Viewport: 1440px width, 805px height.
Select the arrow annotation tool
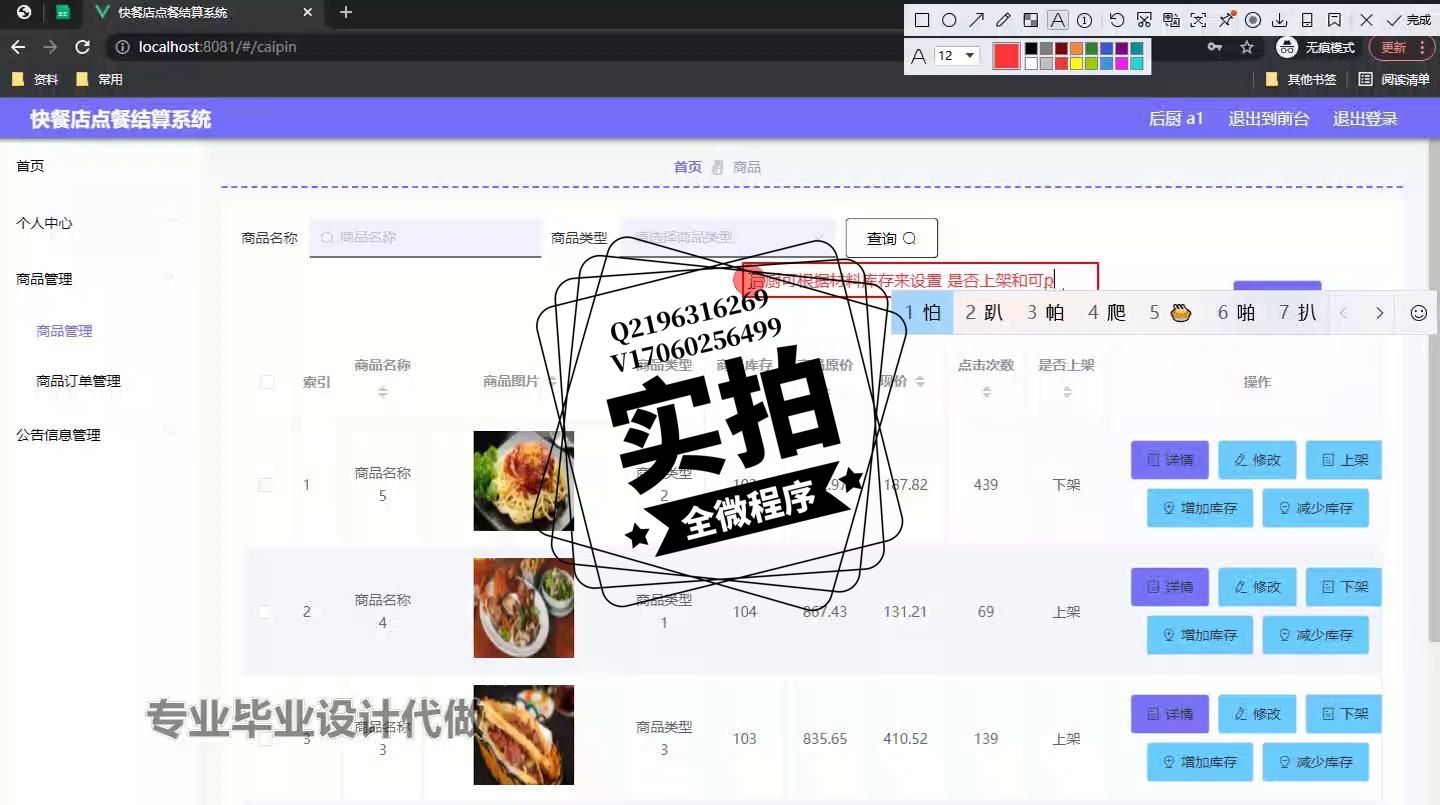click(x=977, y=20)
